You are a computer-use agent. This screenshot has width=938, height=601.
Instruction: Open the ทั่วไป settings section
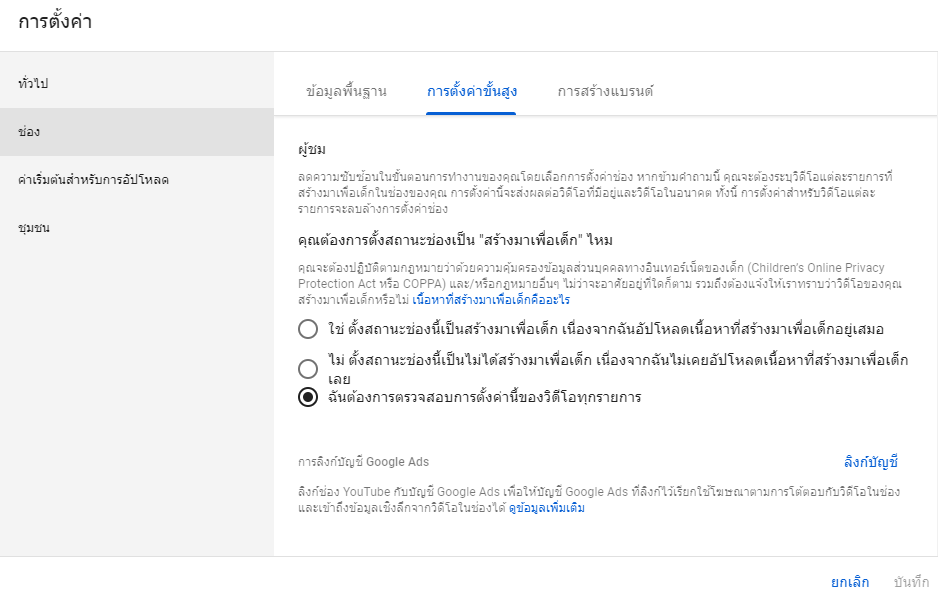pos(33,84)
